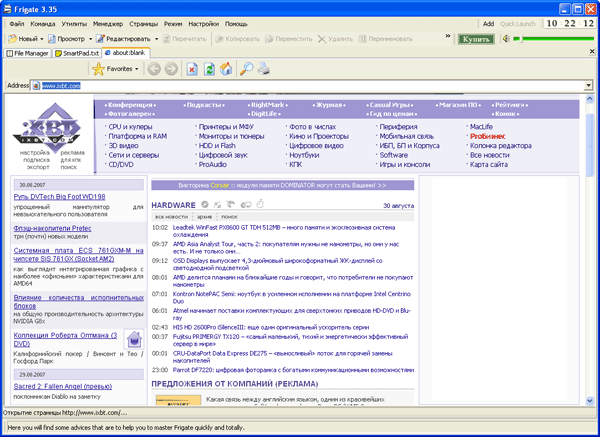Open the CPU и кулеры link
The image size is (600, 437).
point(130,127)
